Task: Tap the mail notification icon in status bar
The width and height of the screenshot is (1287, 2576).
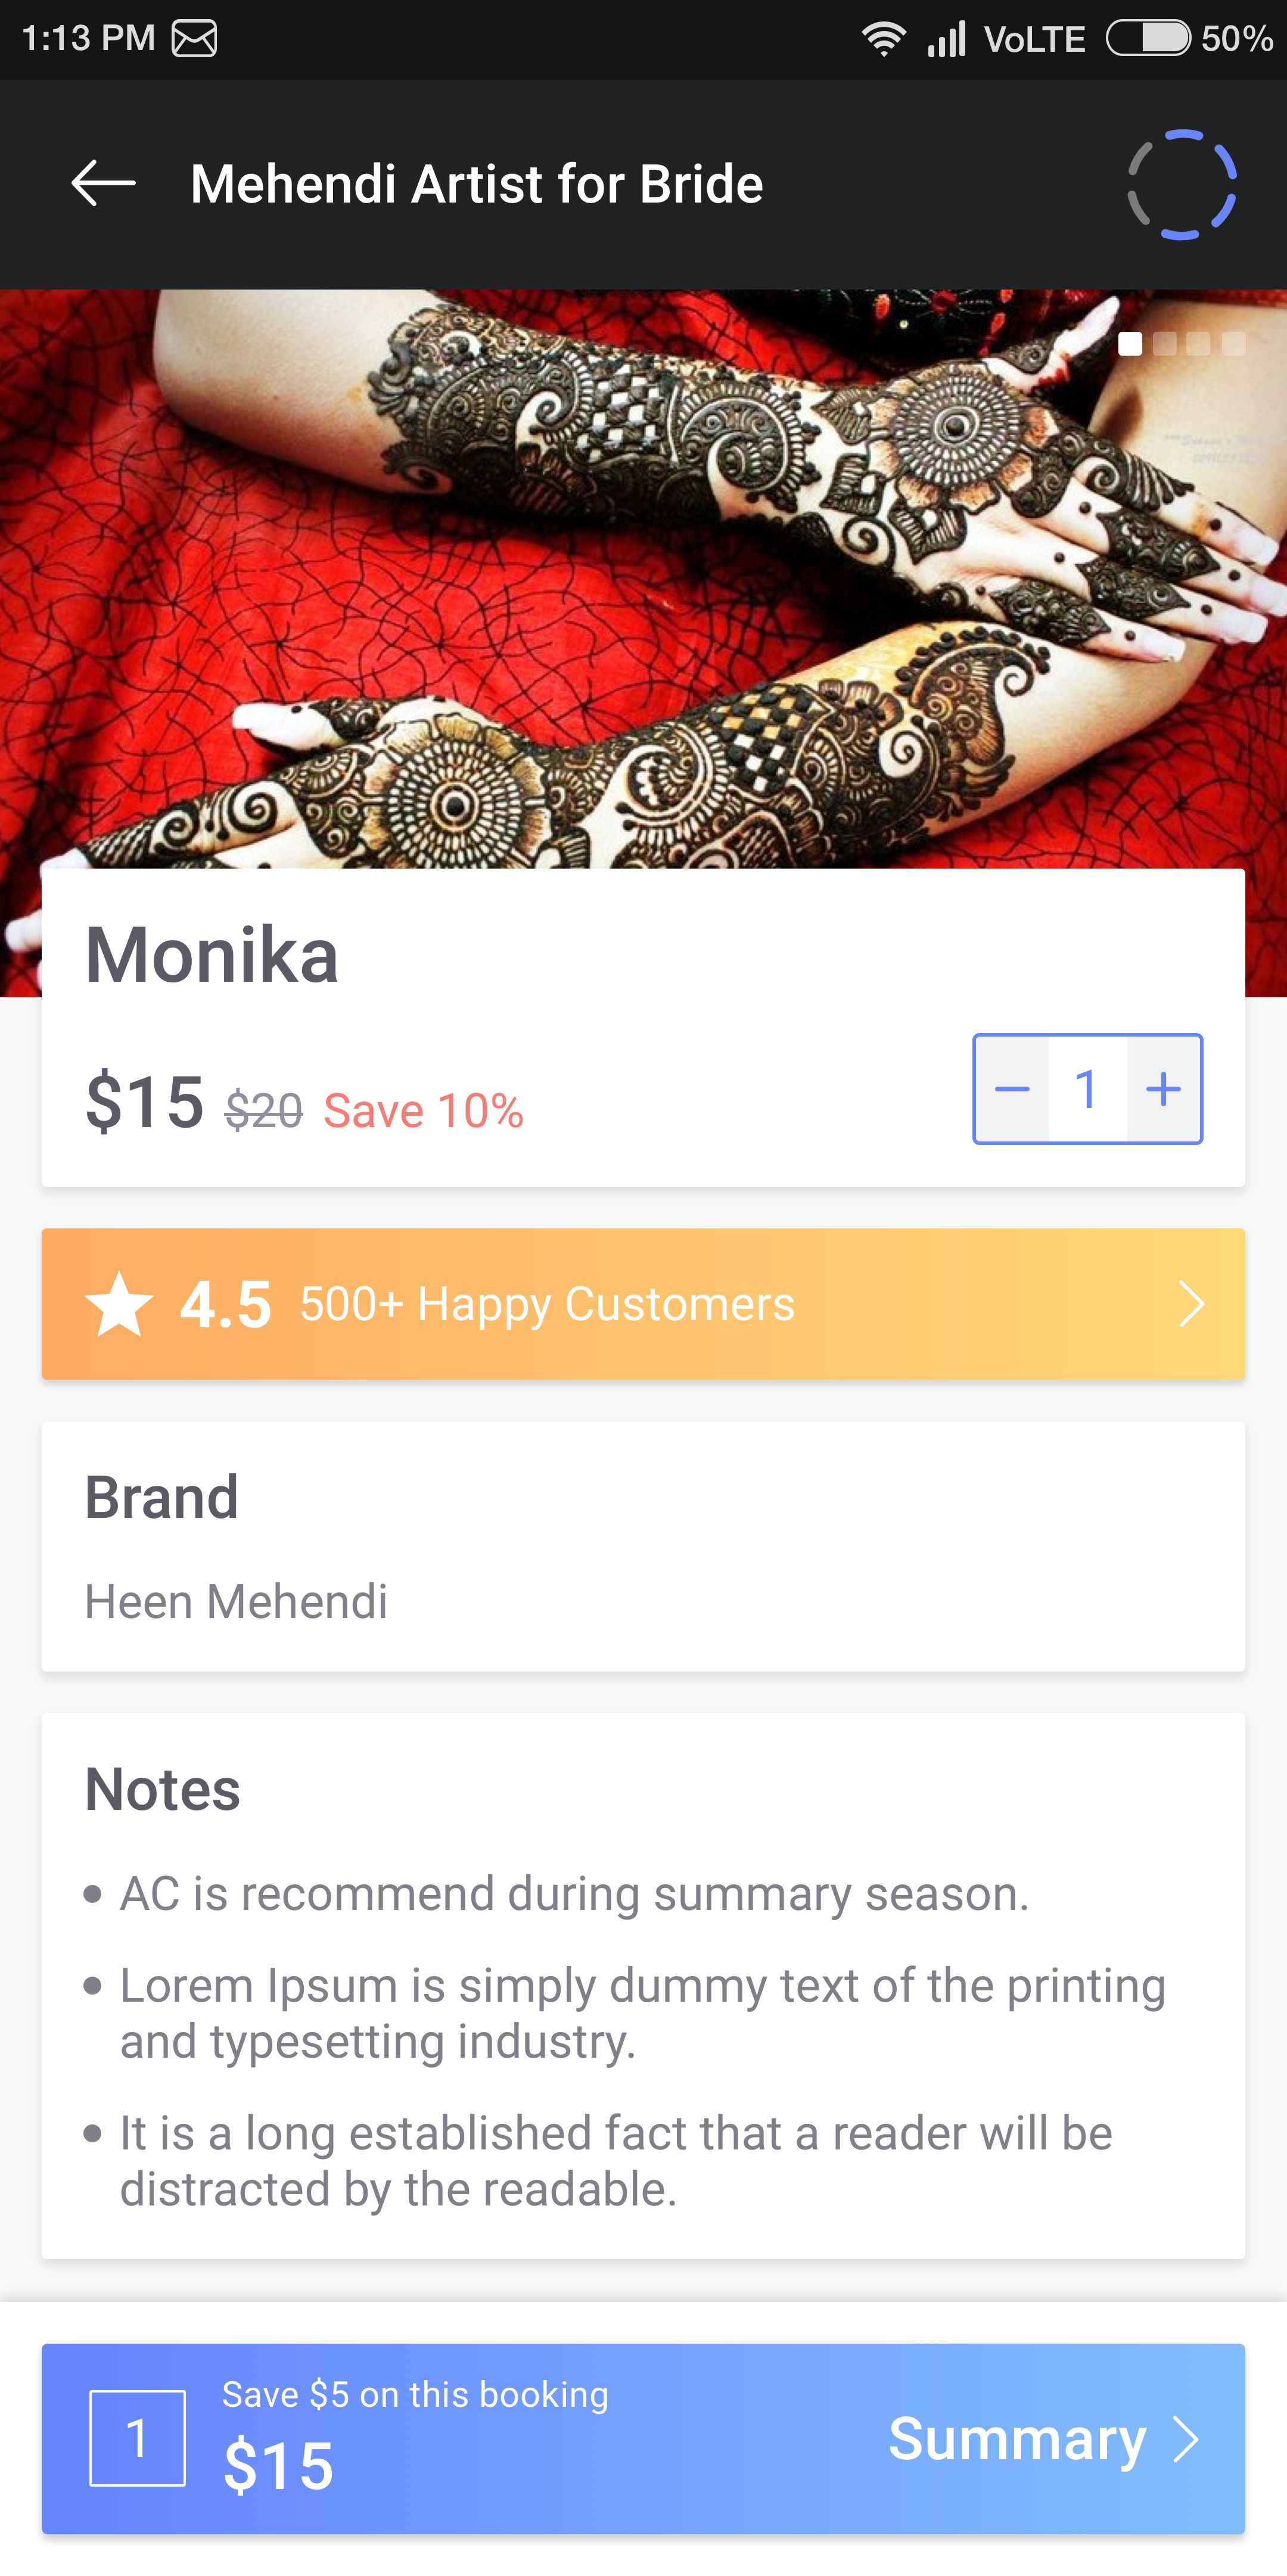Action: (x=194, y=39)
